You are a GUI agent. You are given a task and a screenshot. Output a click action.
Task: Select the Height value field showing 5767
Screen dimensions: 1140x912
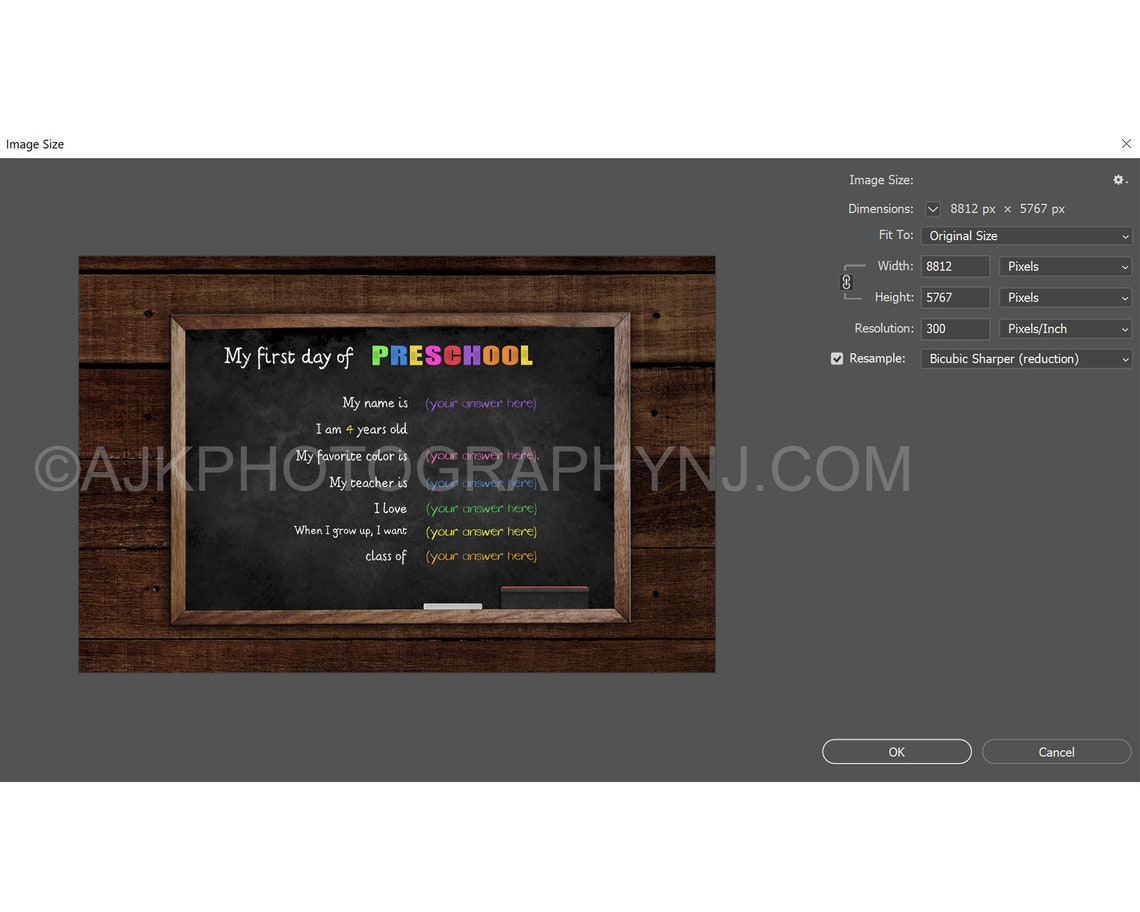(x=955, y=297)
